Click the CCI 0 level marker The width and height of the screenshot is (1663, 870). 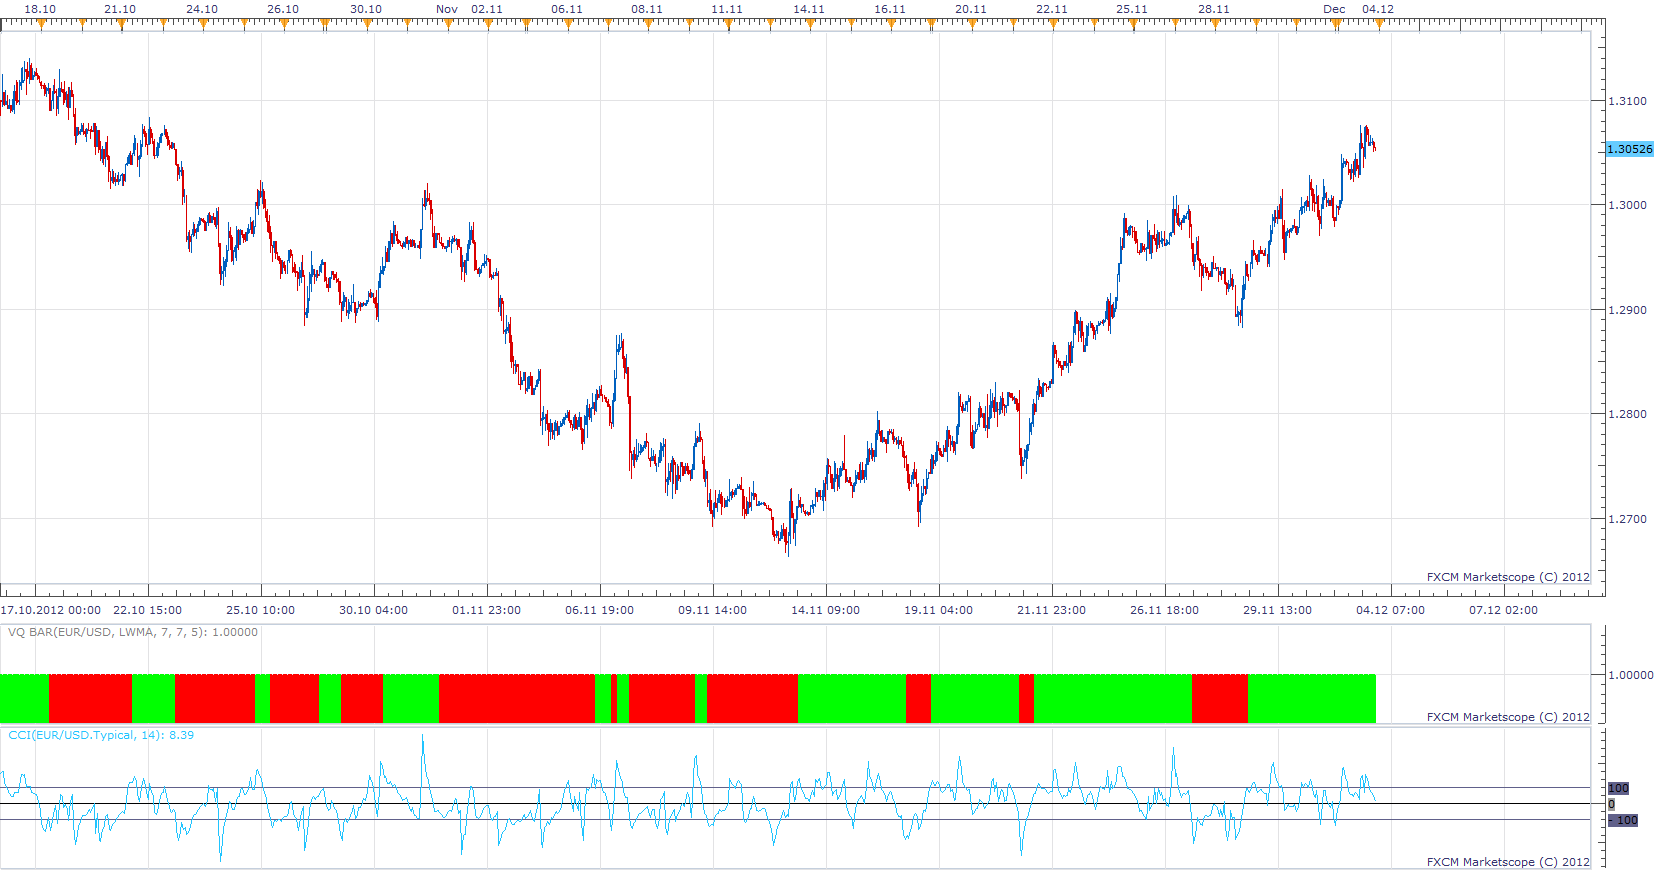[1611, 804]
